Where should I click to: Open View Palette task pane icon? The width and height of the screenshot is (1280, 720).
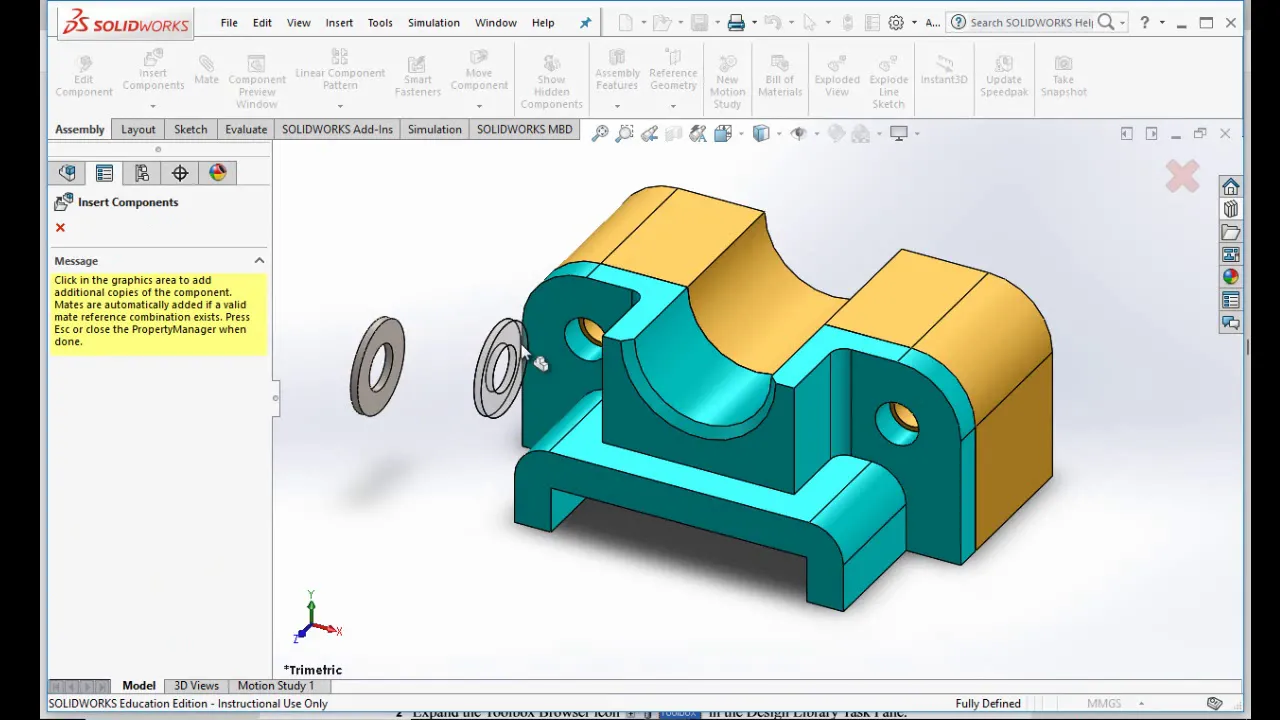[1231, 255]
